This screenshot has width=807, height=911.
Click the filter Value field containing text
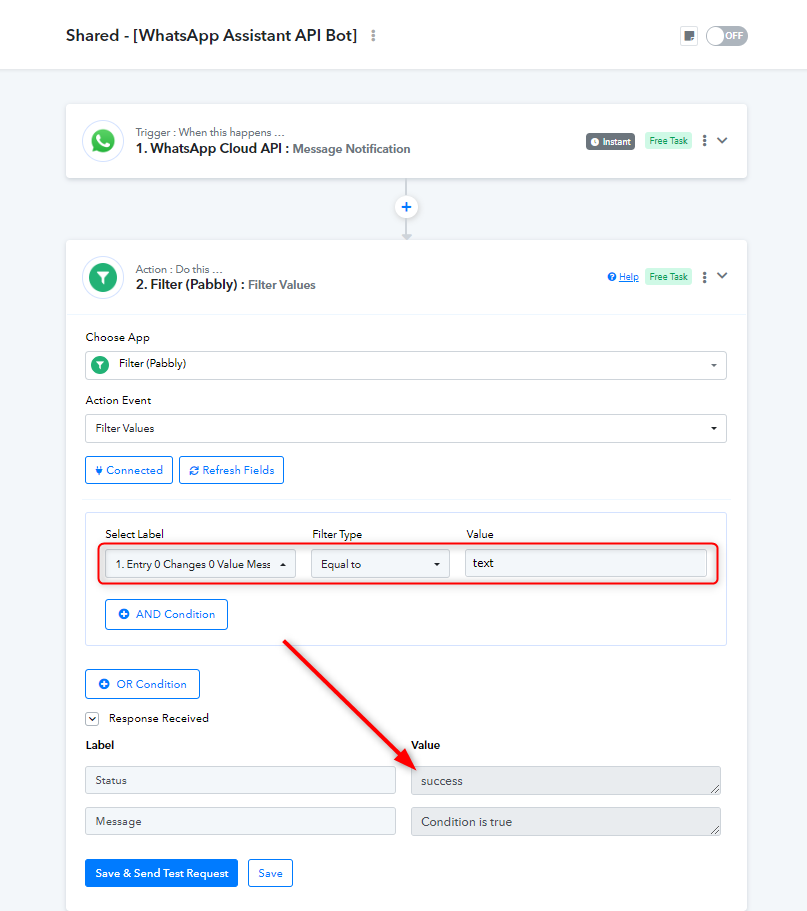(x=586, y=563)
